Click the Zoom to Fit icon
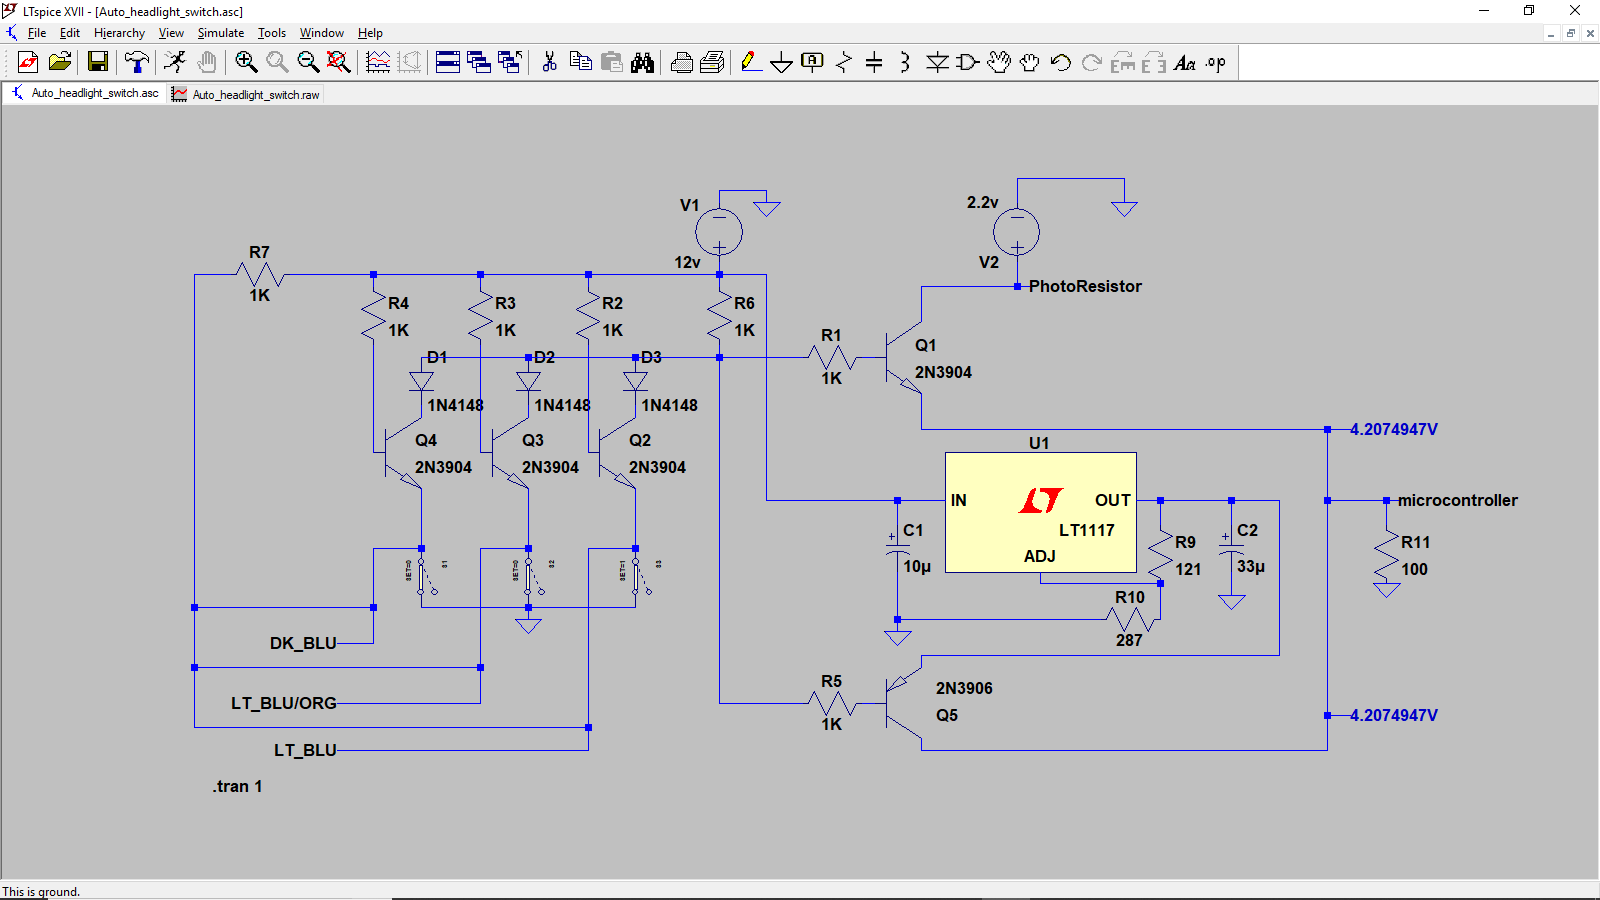Viewport: 1600px width, 900px height. click(339, 62)
